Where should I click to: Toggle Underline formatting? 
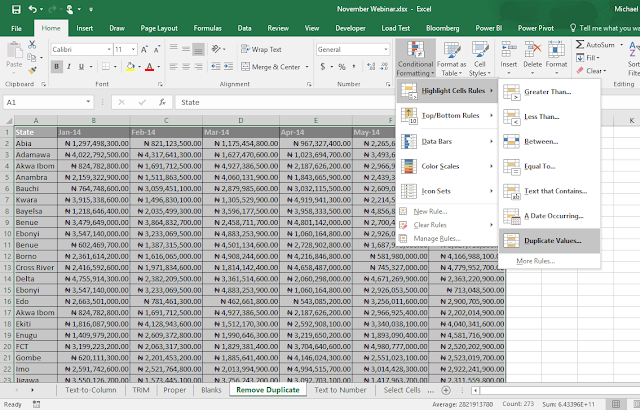tap(79, 66)
